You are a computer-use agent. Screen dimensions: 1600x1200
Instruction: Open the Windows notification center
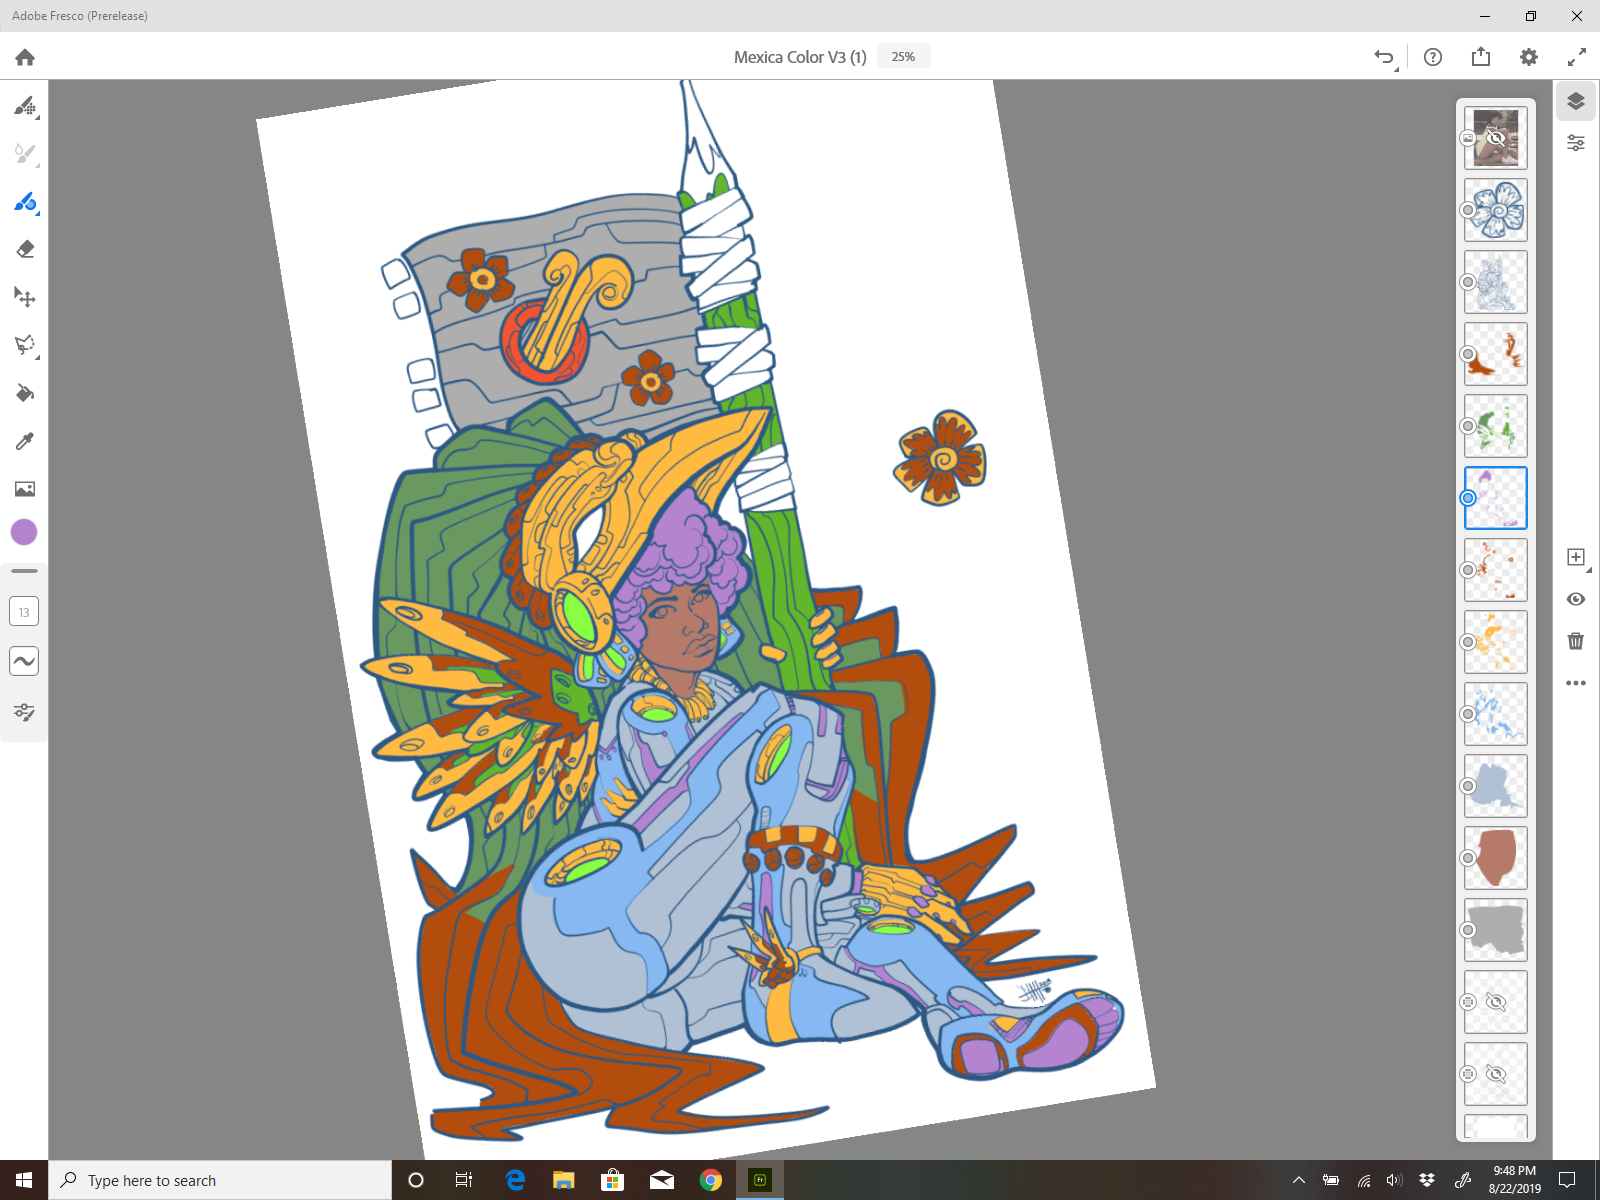click(x=1567, y=1180)
